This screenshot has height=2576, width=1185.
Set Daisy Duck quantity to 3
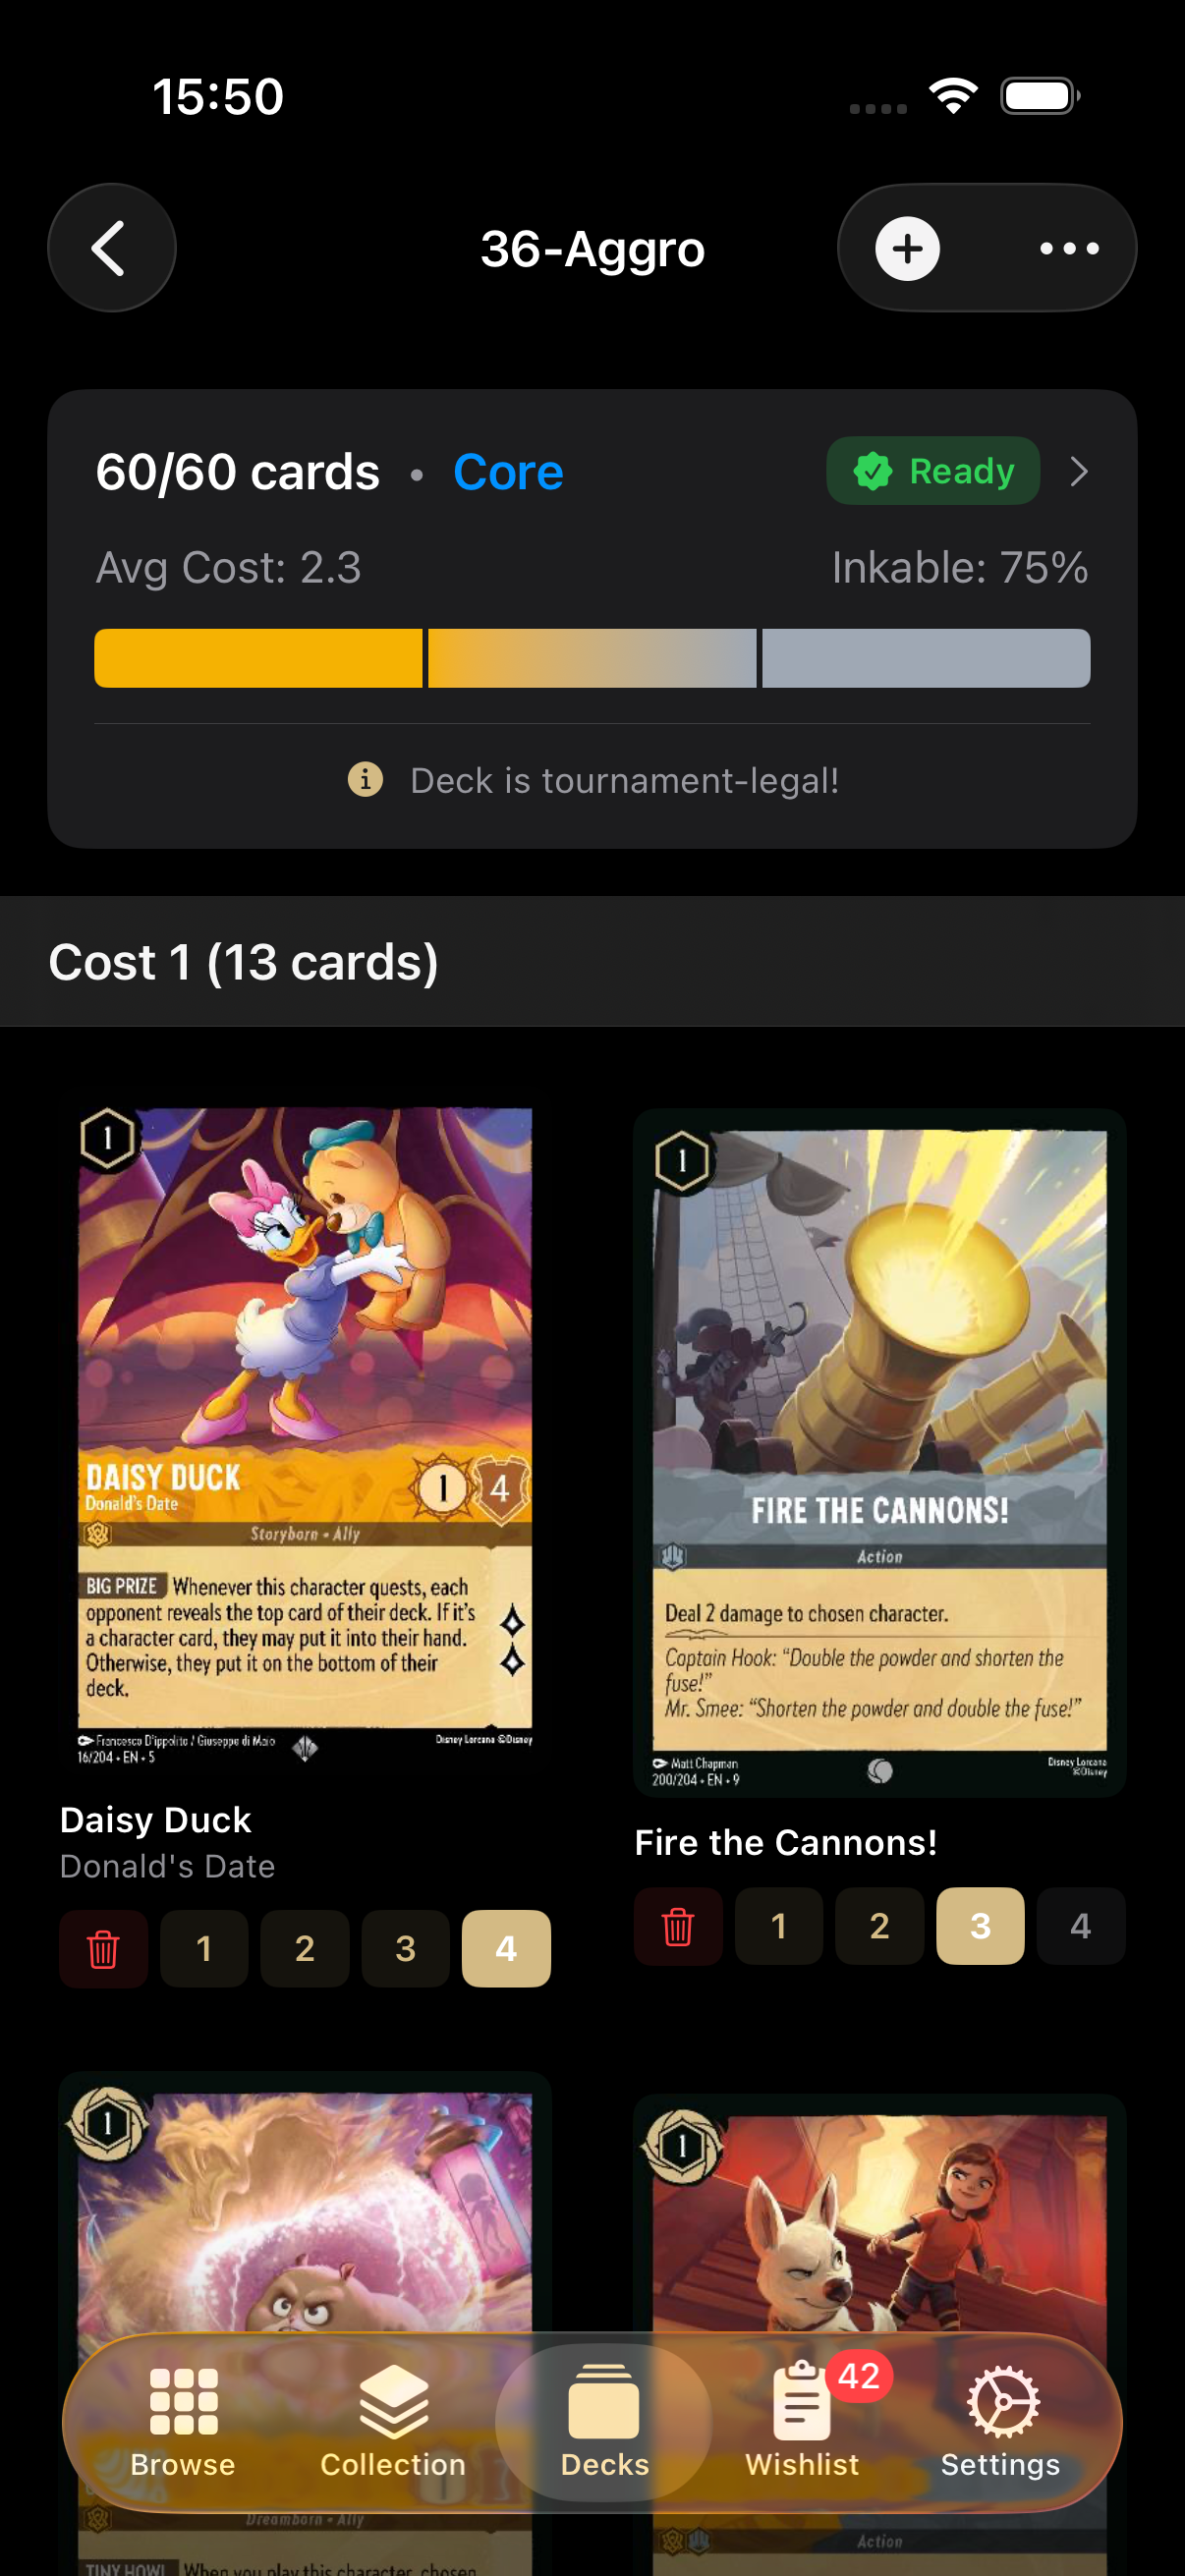click(405, 1948)
